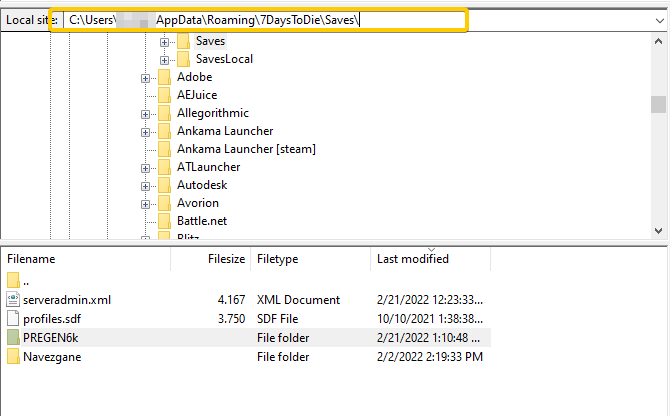Image resolution: width=670 pixels, height=416 pixels.
Task: Expand the Adobe folder tree node
Action: point(145,78)
